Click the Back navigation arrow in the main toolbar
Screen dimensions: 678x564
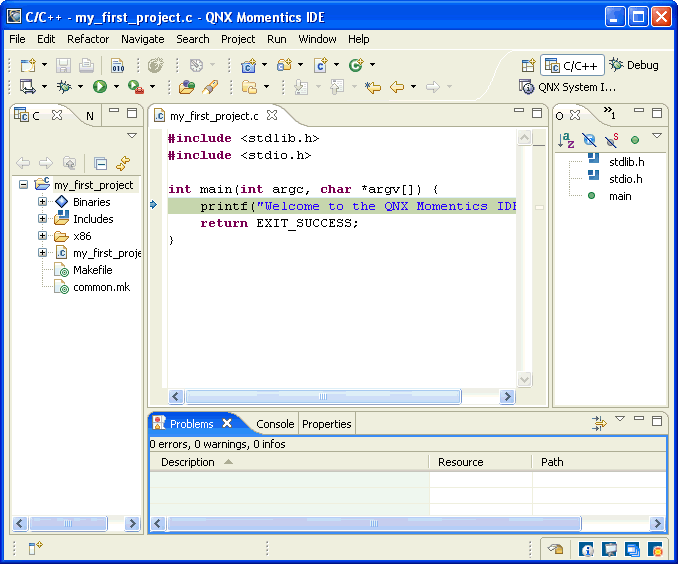pos(397,87)
